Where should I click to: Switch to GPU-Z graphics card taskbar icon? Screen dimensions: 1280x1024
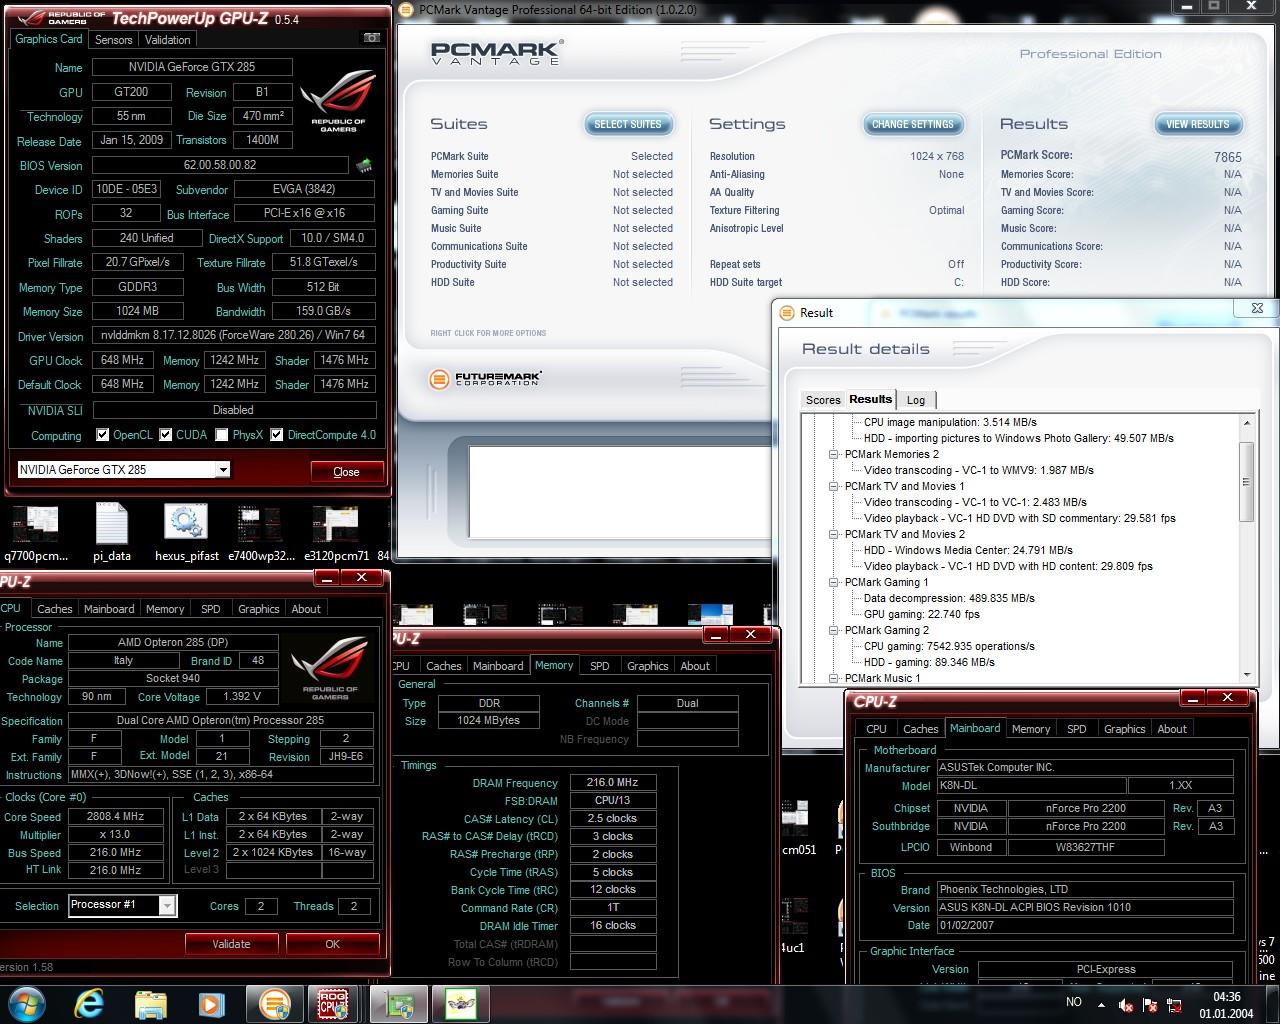[400, 1003]
